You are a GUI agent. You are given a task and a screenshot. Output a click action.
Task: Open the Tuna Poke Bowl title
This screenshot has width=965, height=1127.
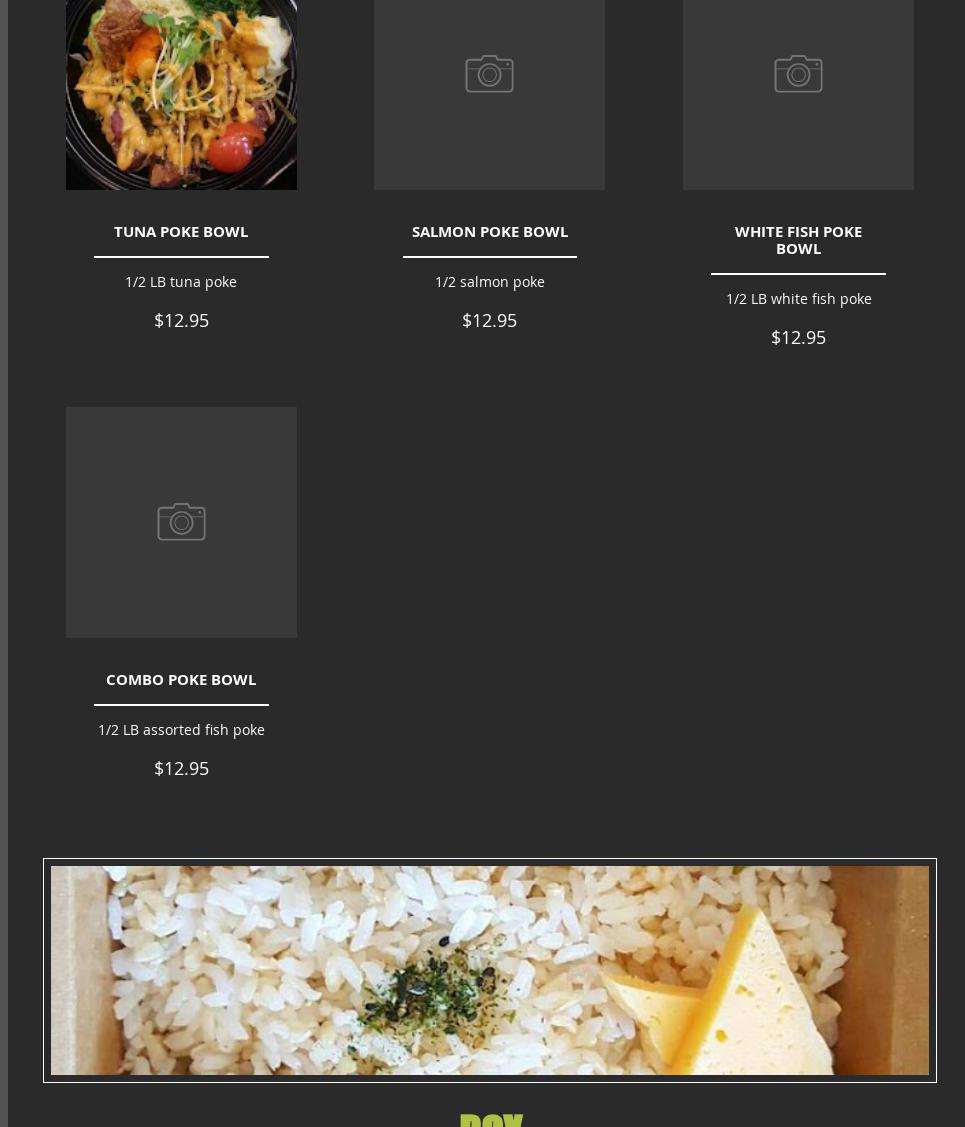tap(181, 231)
